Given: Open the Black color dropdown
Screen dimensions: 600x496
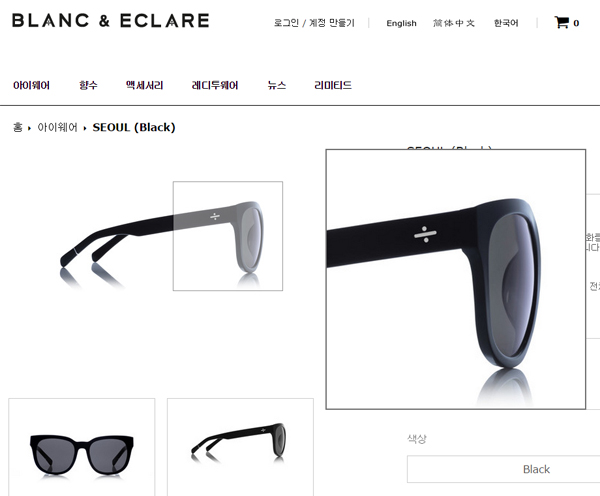Looking at the screenshot, I should (x=503, y=469).
